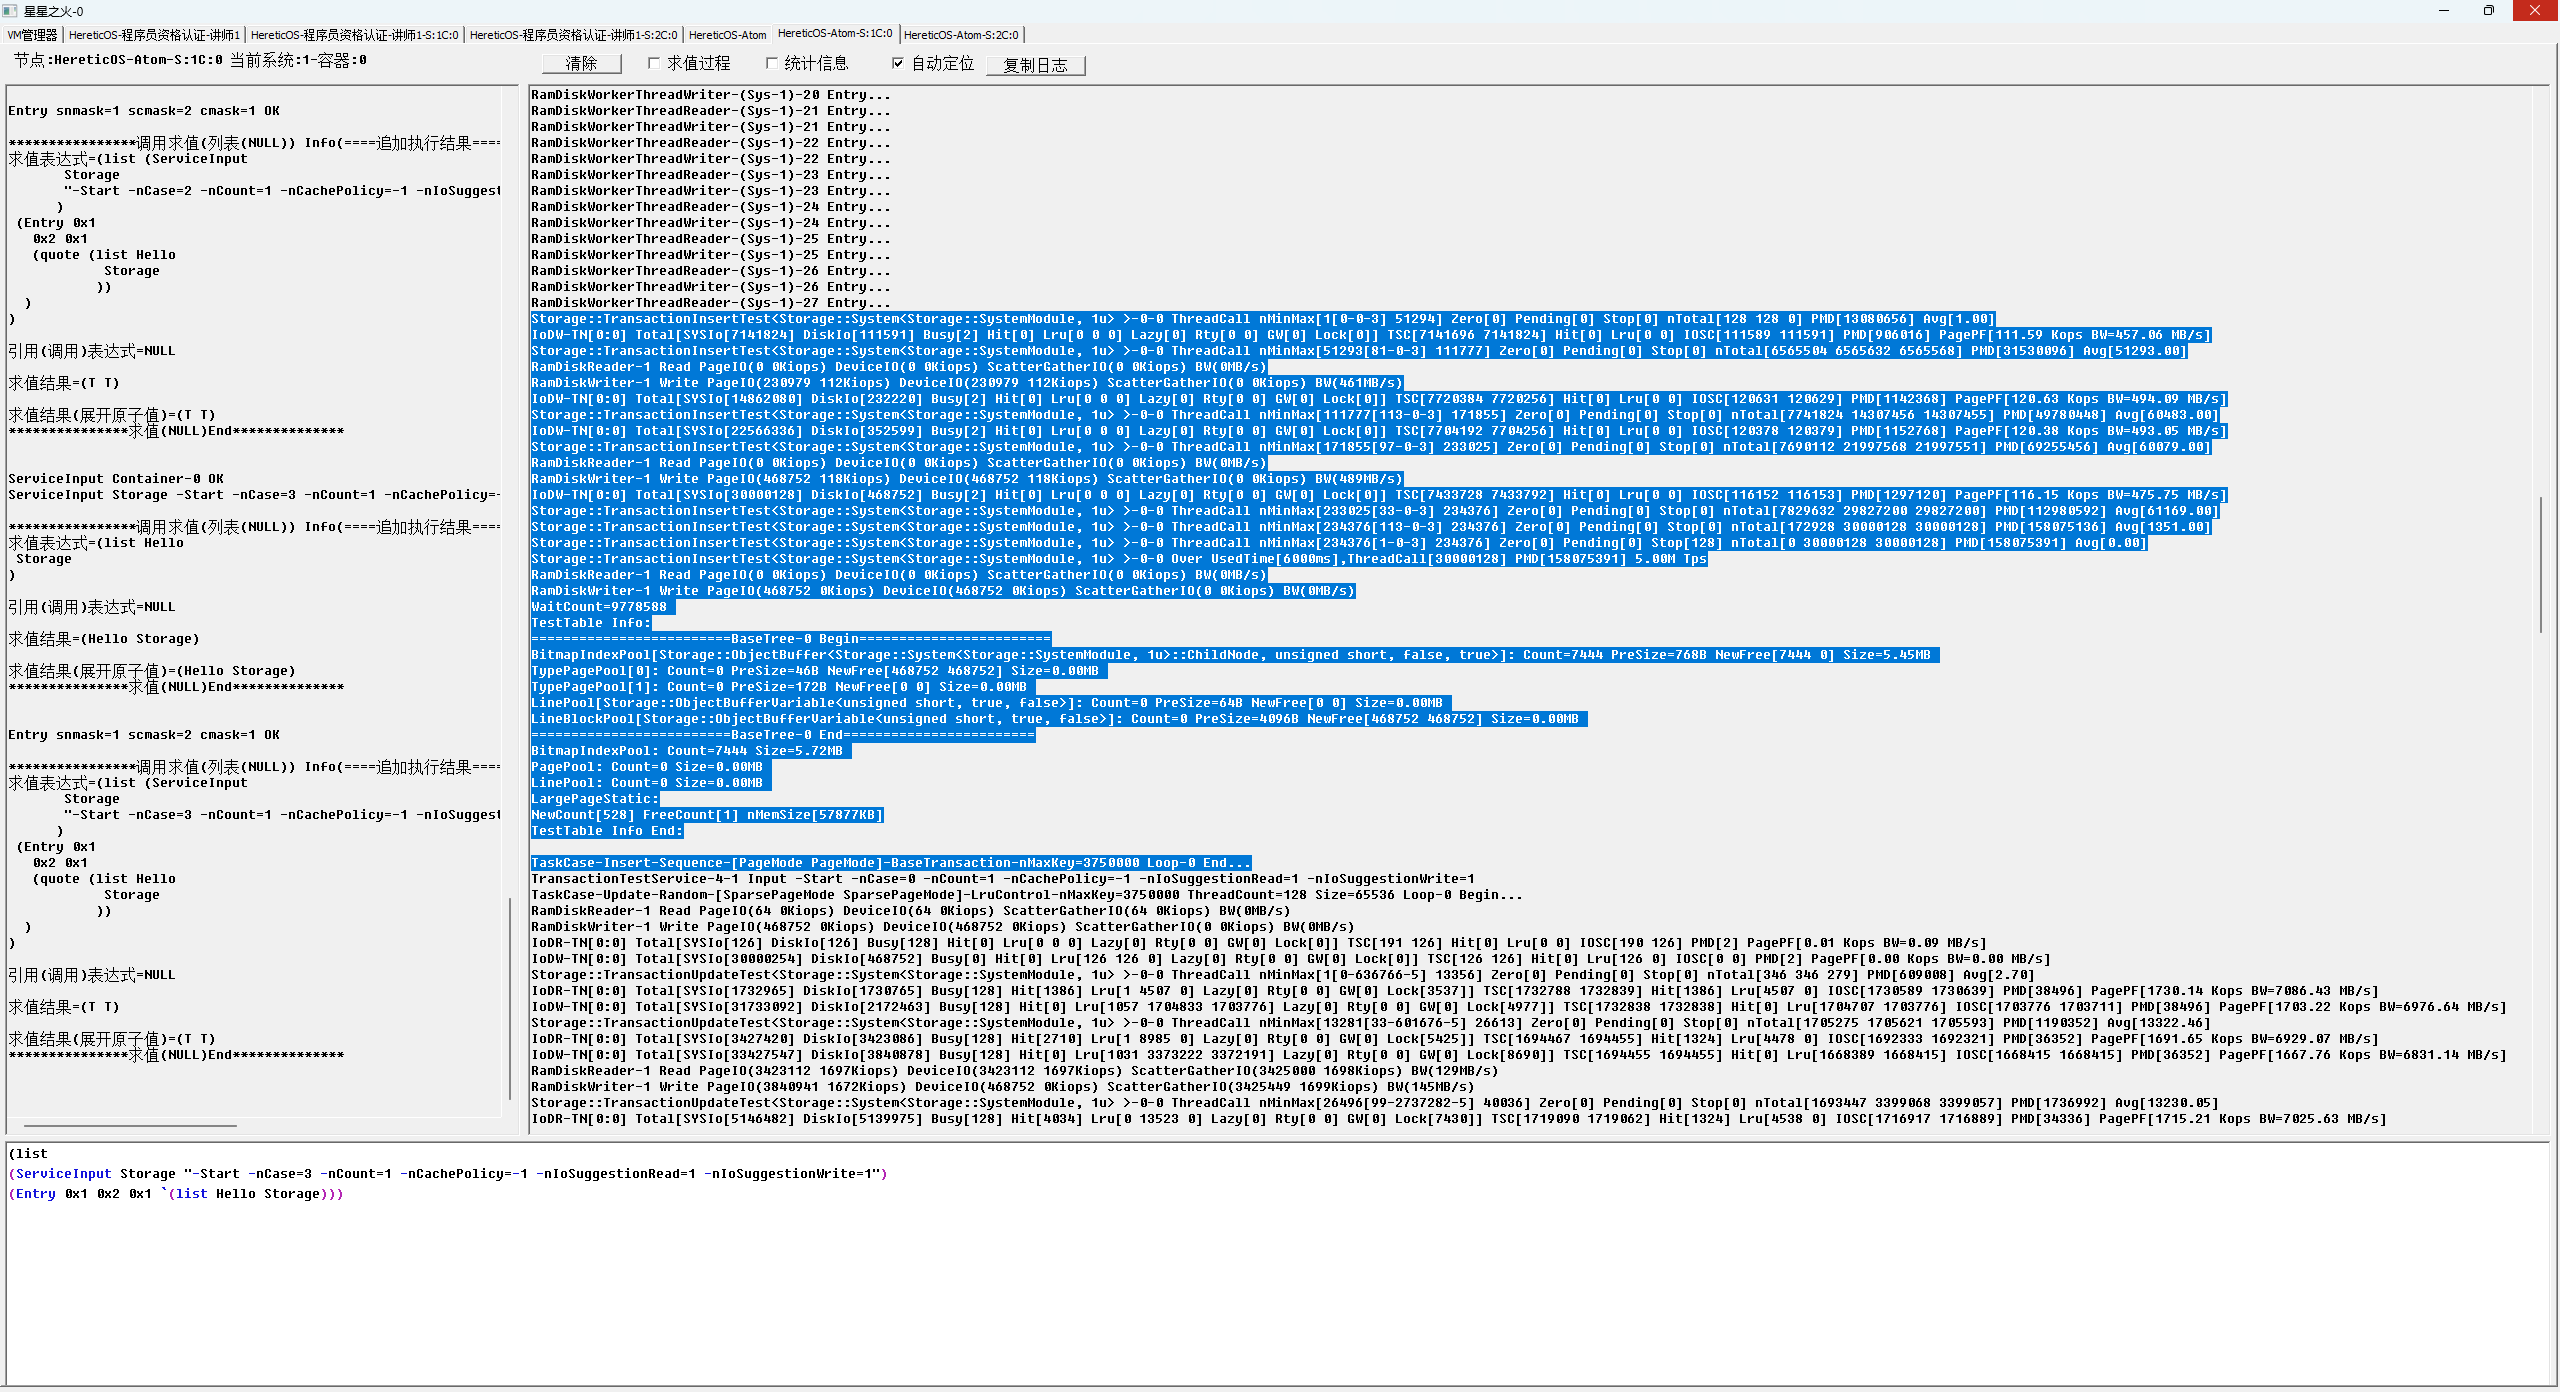The width and height of the screenshot is (2560, 1392).
Task: Click the 复制日志 copy log button
Action: 1035,65
